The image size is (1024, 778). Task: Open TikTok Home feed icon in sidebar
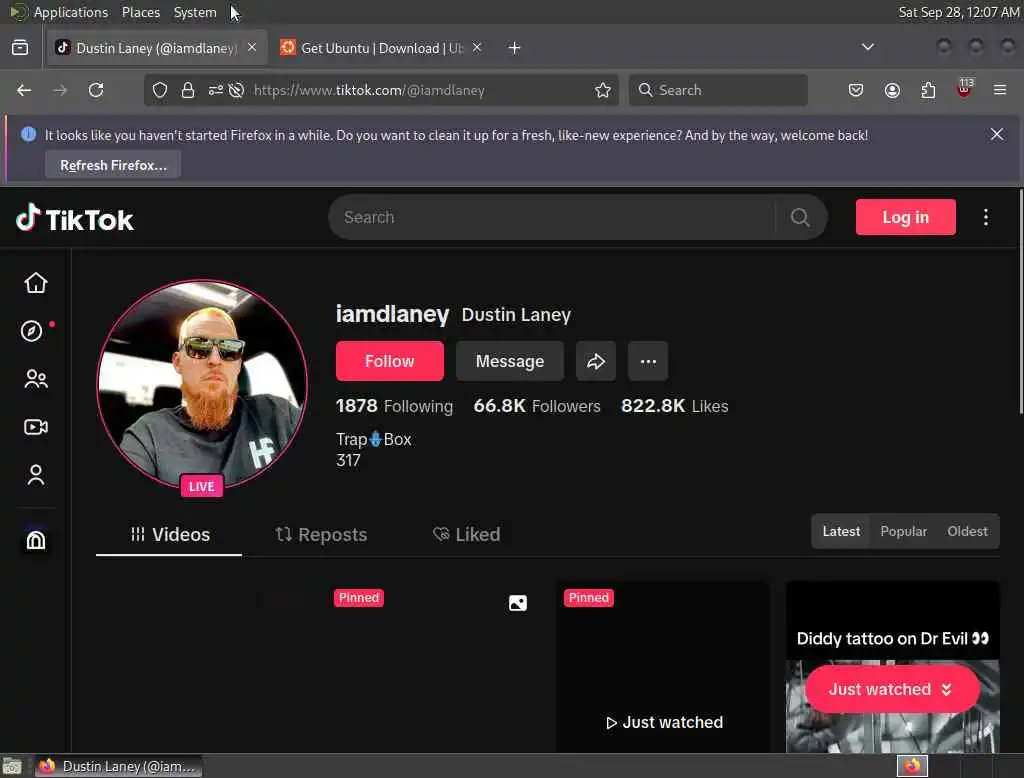(36, 283)
